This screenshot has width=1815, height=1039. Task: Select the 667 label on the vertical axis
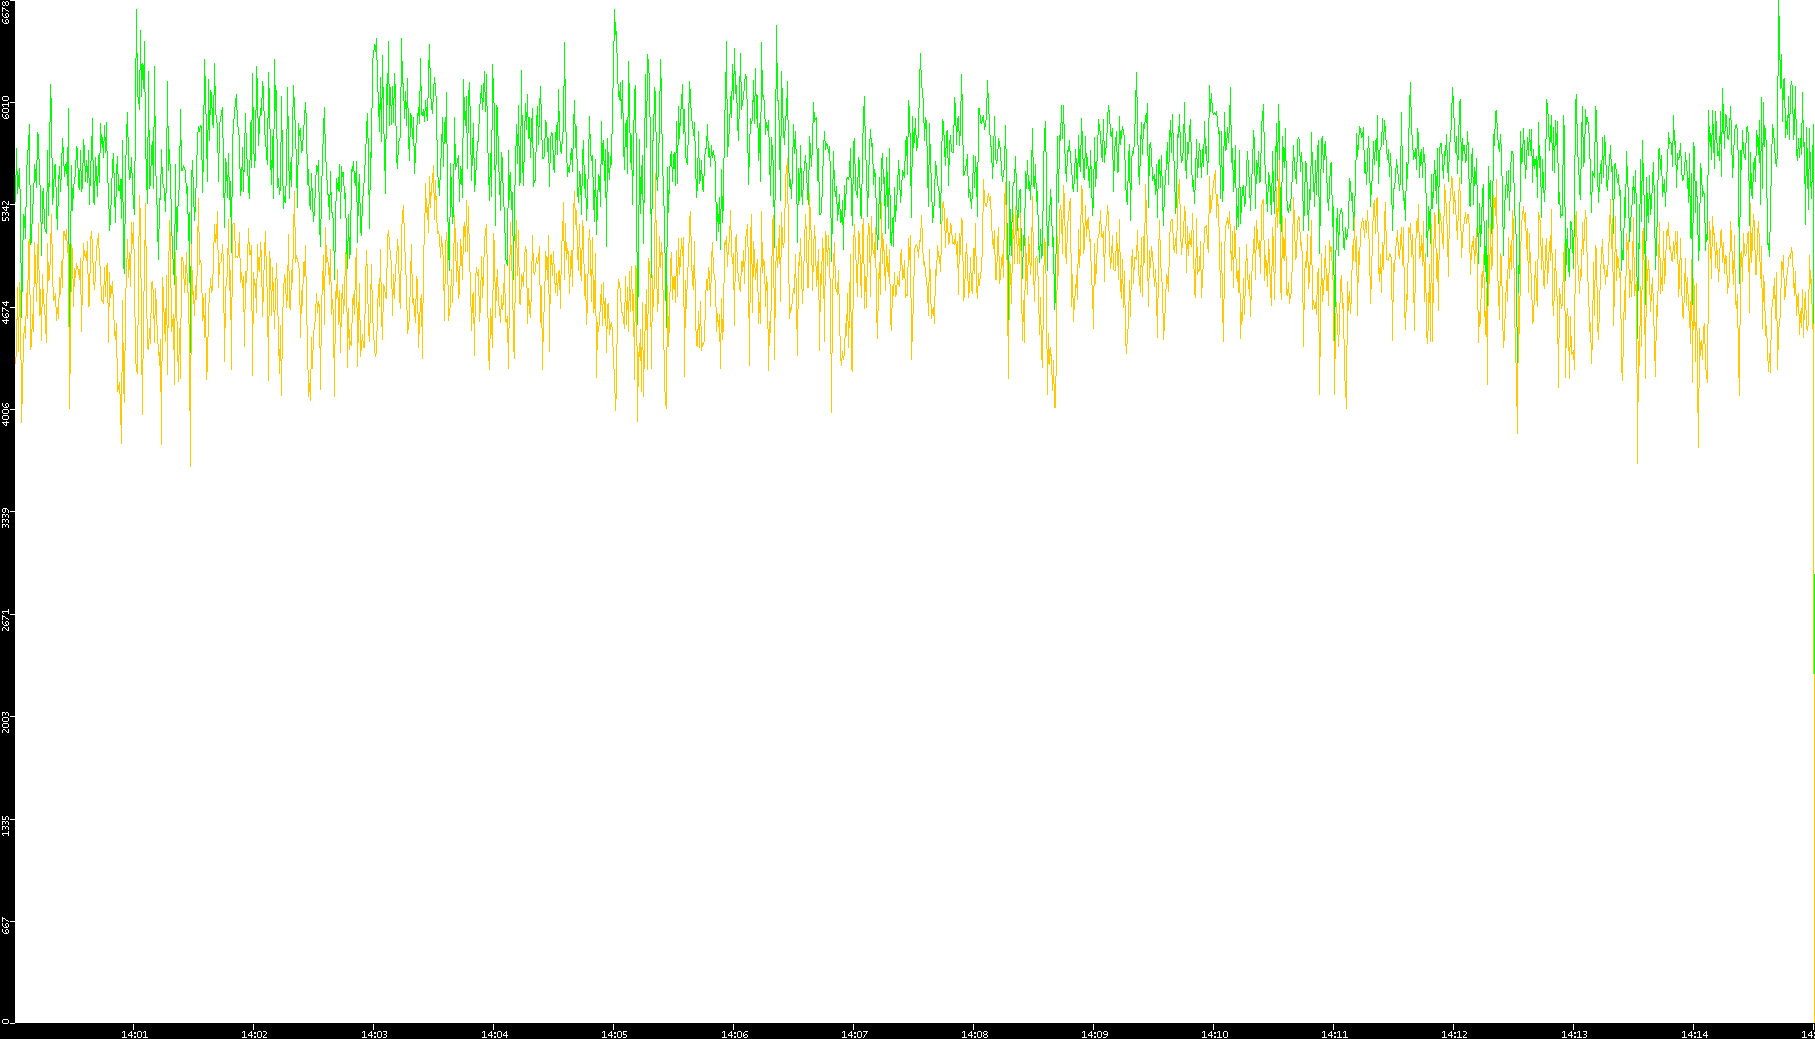[6, 926]
